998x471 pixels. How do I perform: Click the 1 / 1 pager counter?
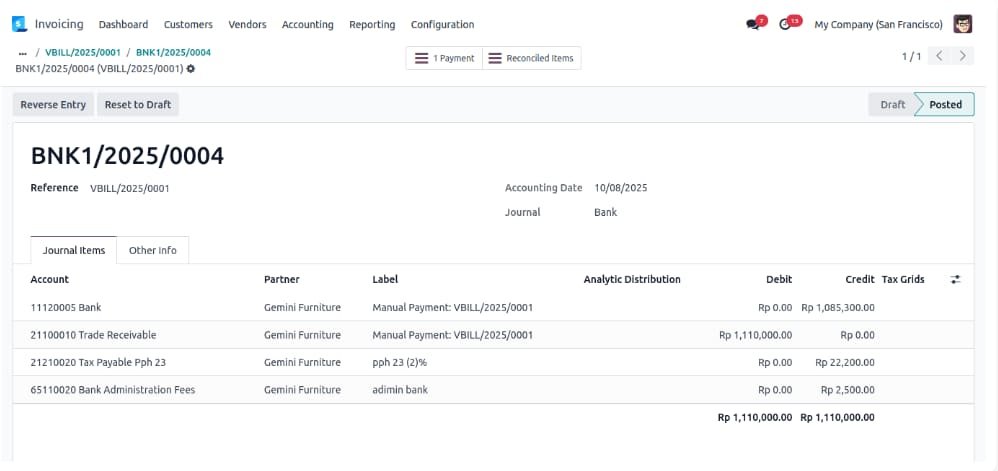point(911,57)
